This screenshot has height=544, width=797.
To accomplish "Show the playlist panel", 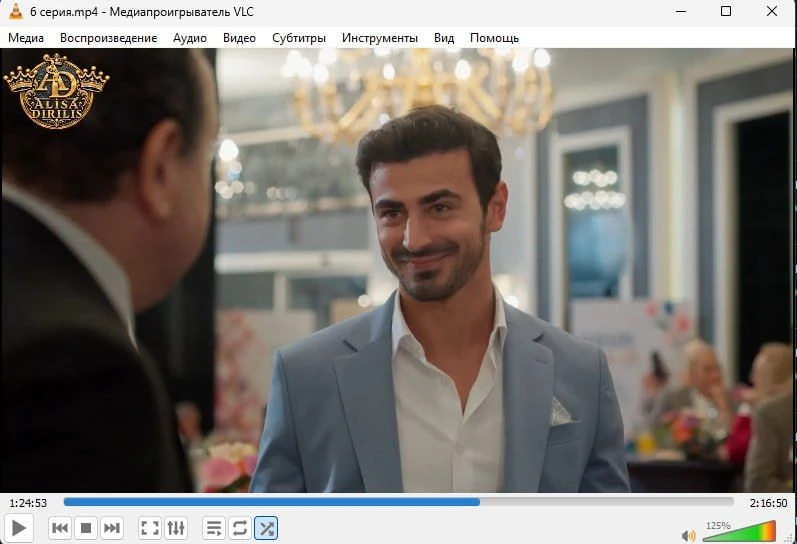I will (214, 528).
